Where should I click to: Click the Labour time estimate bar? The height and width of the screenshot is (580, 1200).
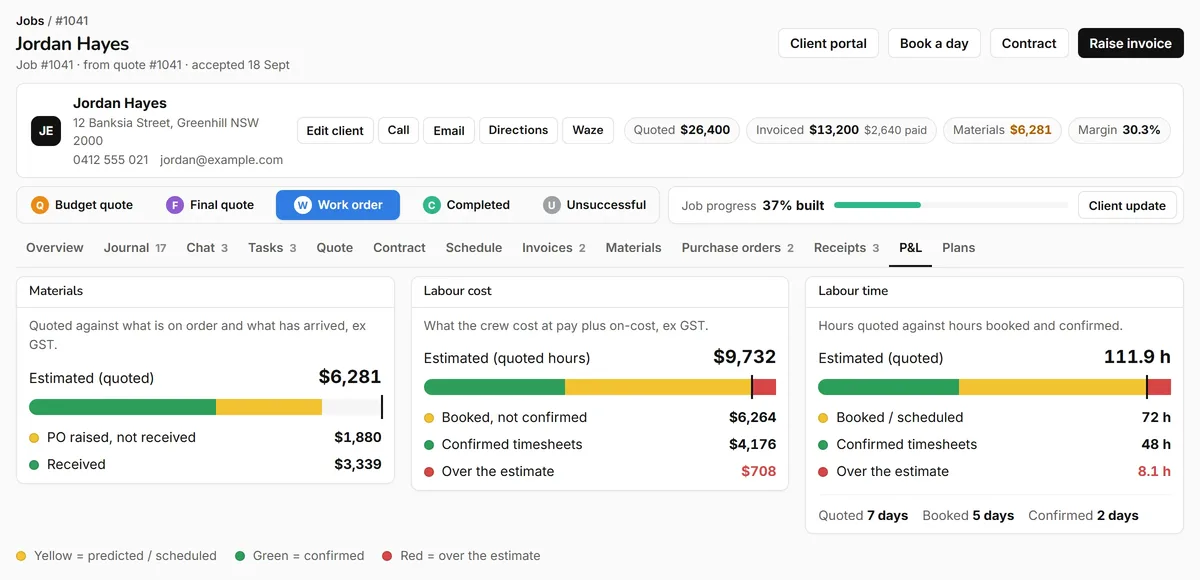pos(994,387)
